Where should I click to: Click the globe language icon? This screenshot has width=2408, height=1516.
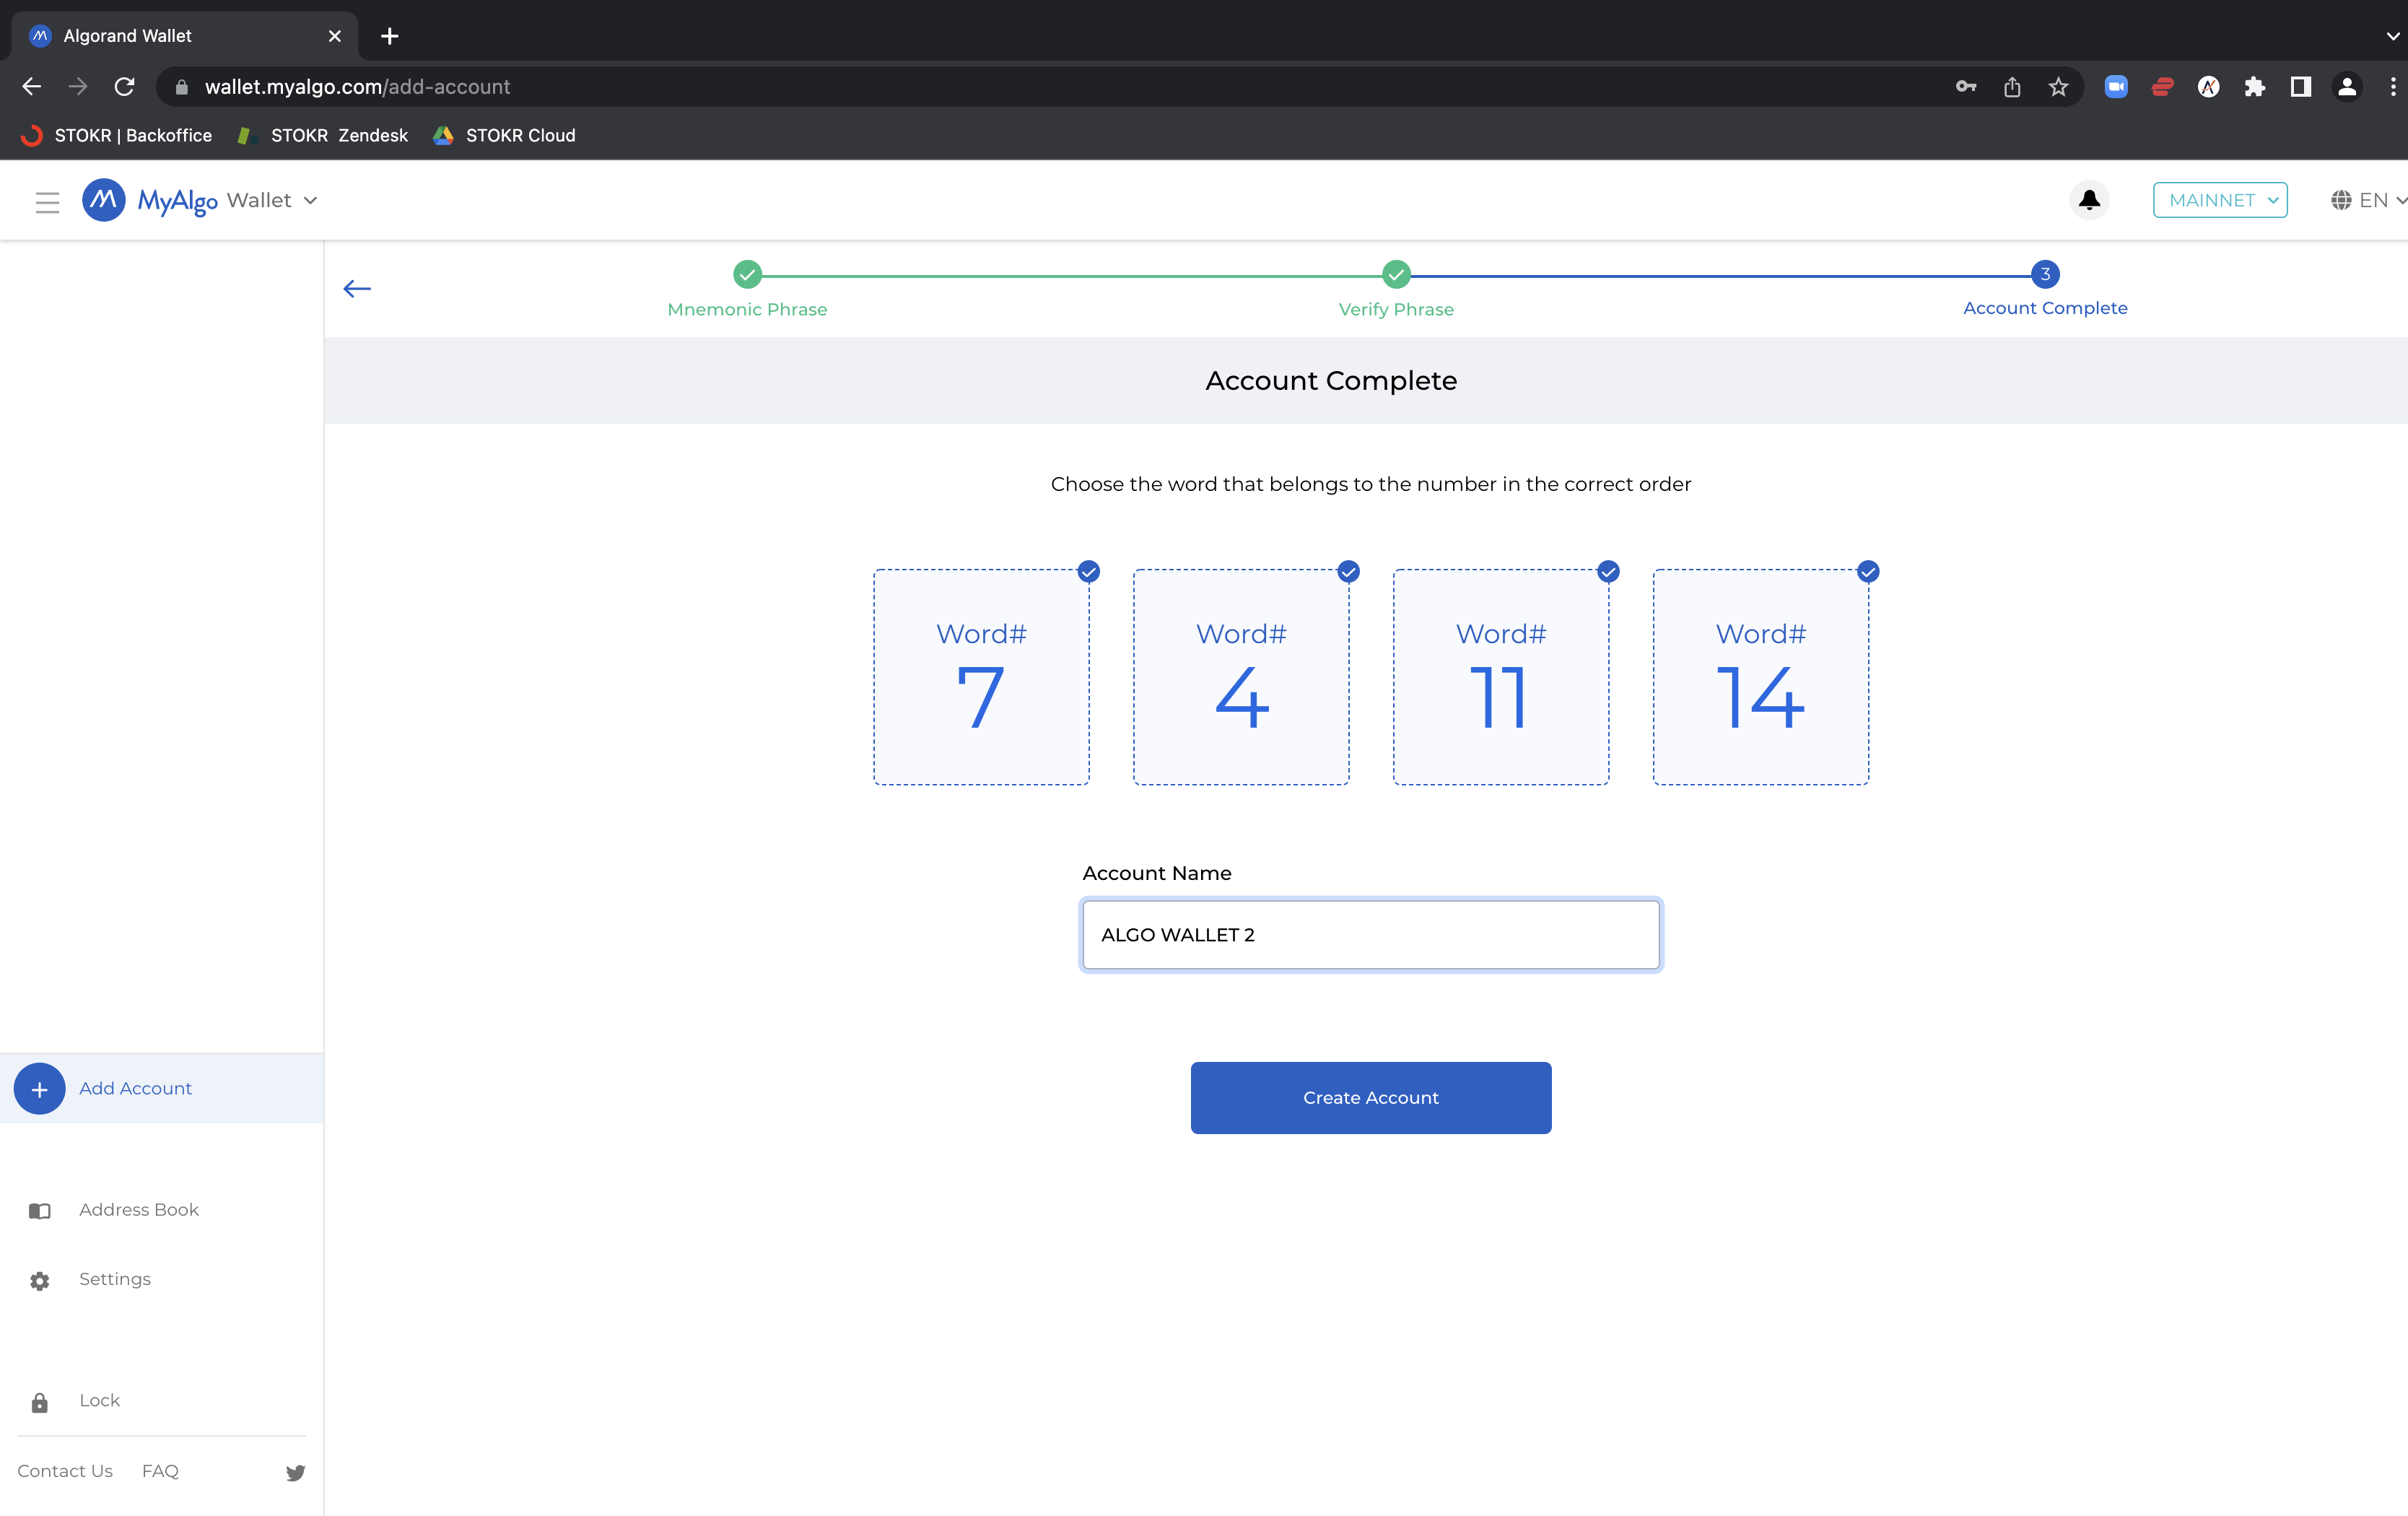point(2341,200)
